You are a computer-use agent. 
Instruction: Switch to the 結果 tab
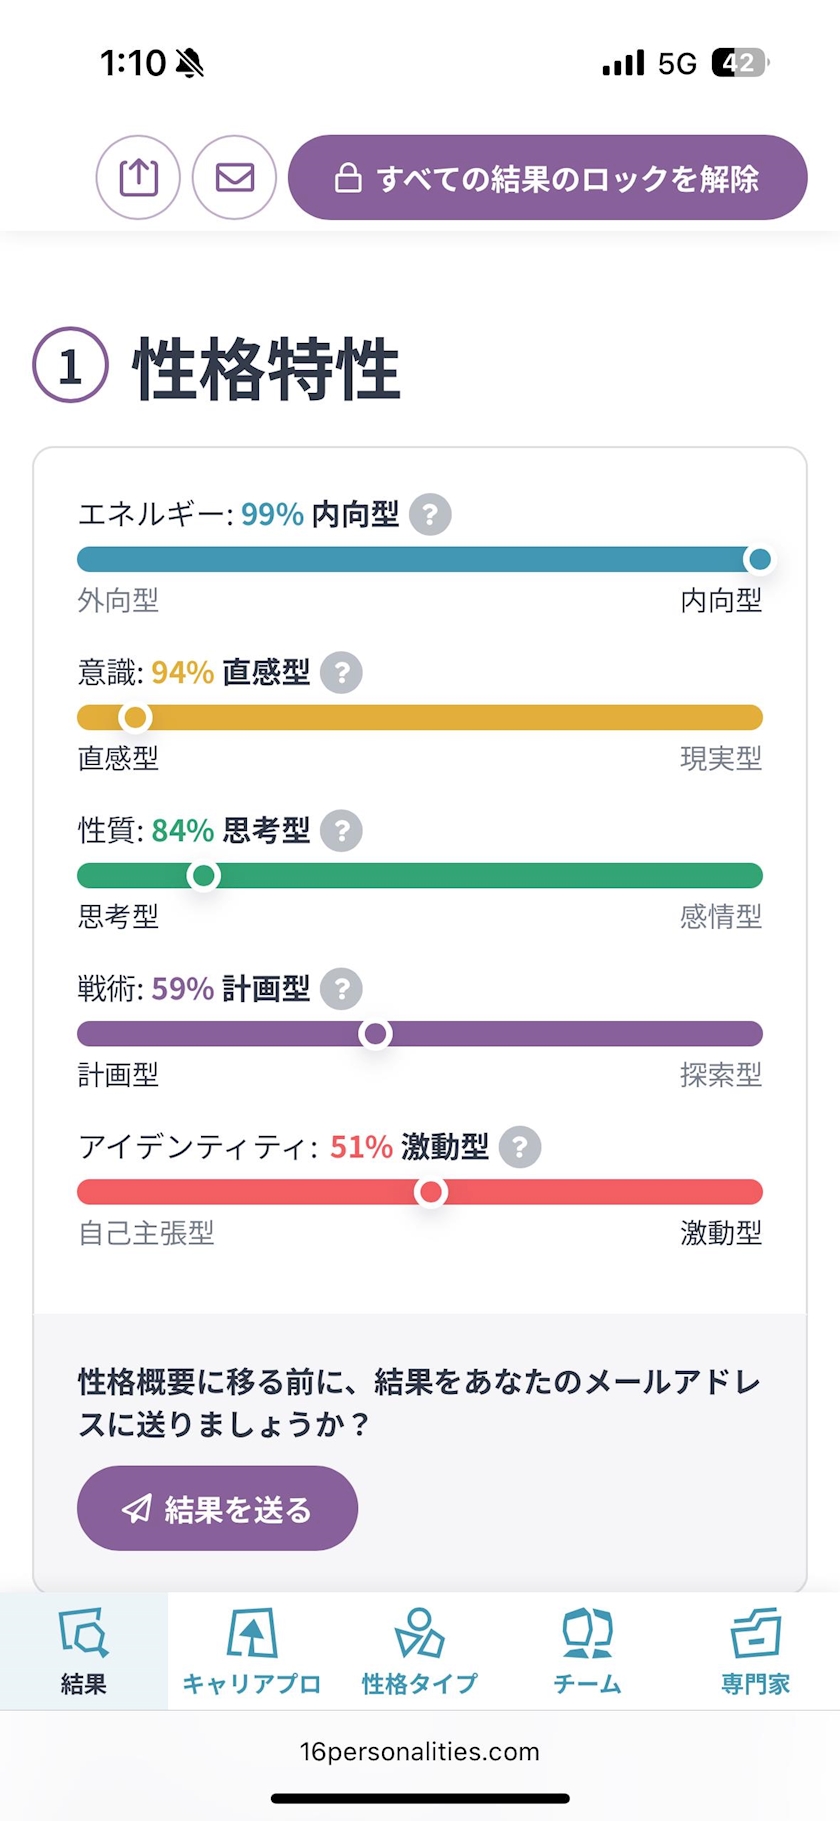(x=83, y=1651)
